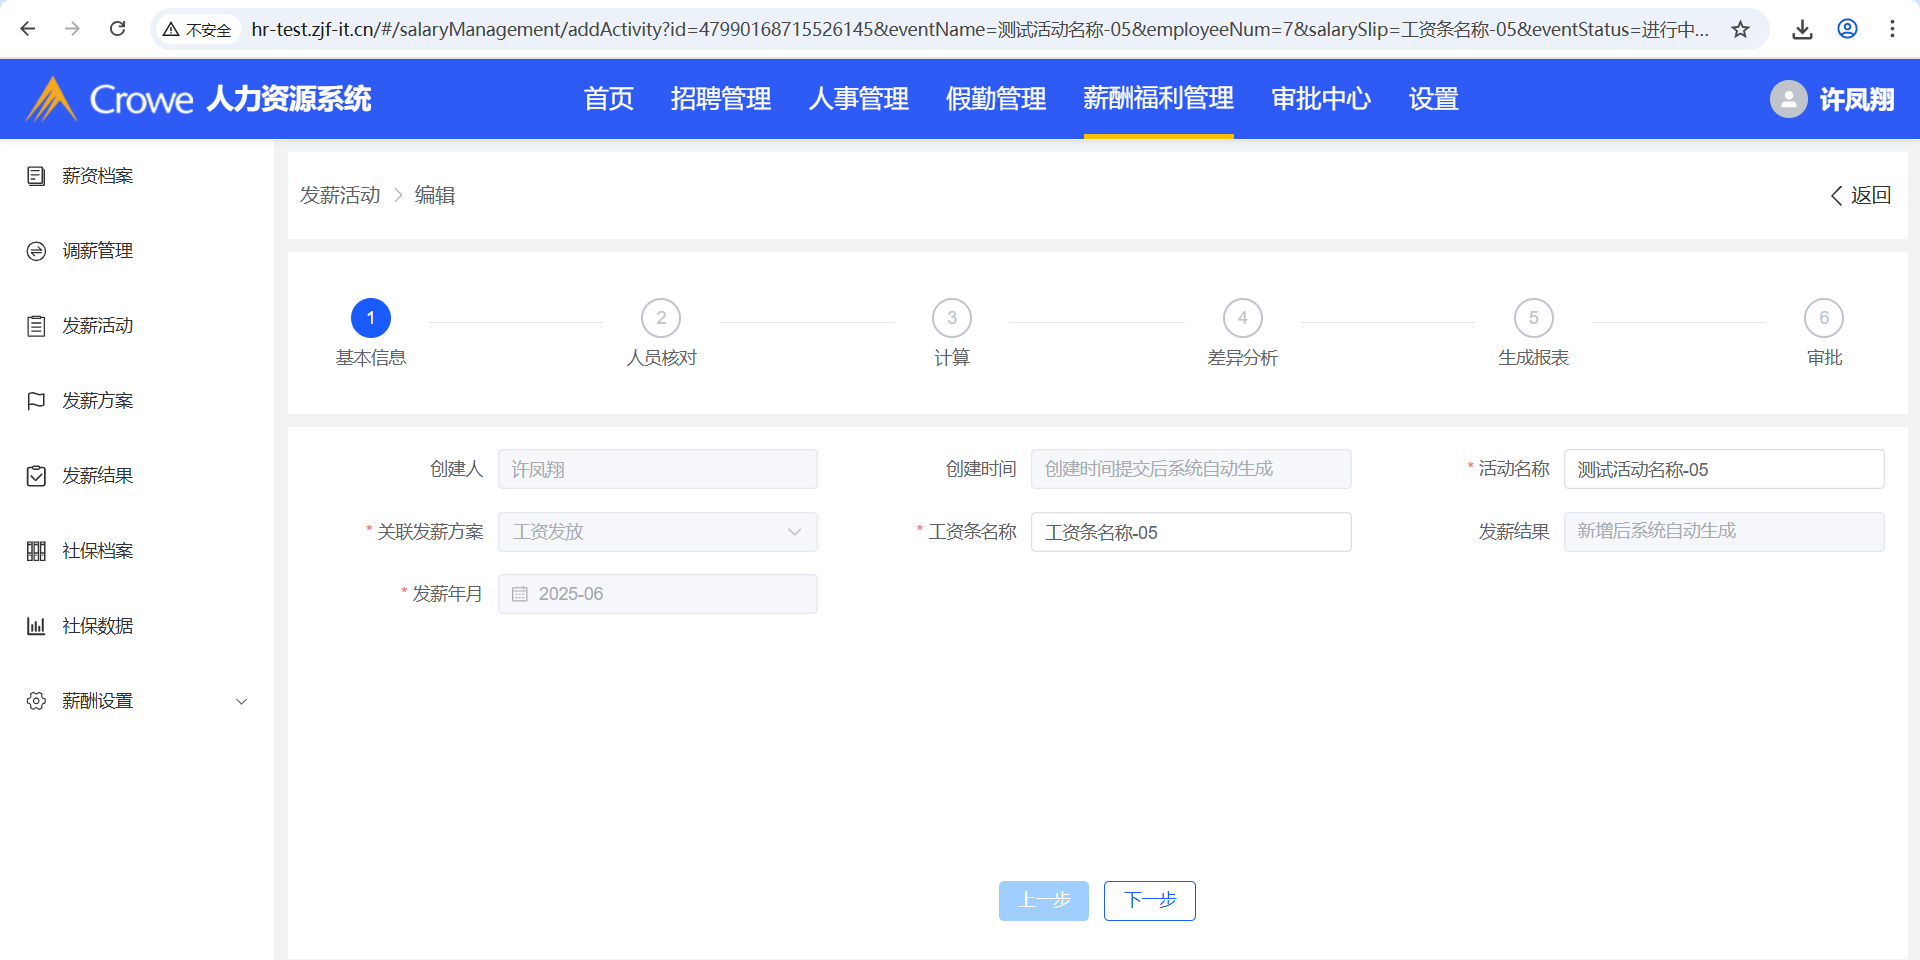The width and height of the screenshot is (1920, 960).
Task: Click the 发薪方案 flag icon
Action: coord(36,401)
